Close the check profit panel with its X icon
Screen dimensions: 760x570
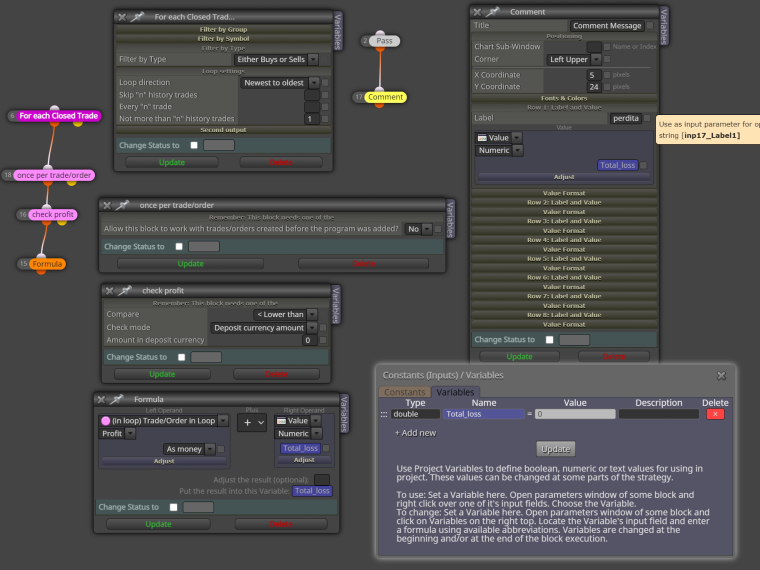(110, 291)
